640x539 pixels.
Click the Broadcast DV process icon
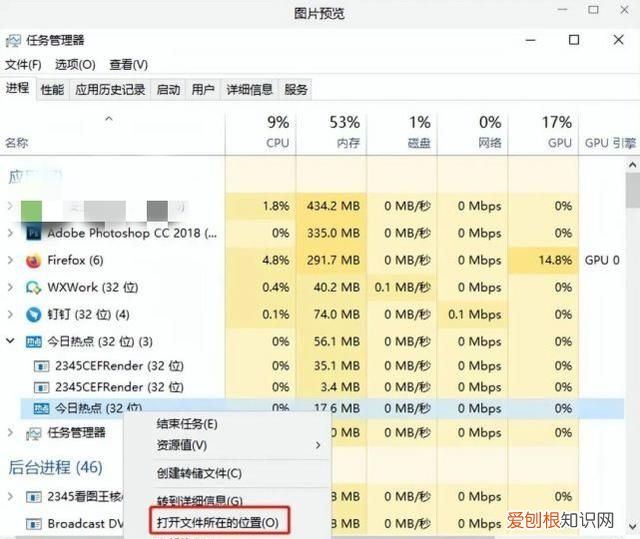coord(33,523)
